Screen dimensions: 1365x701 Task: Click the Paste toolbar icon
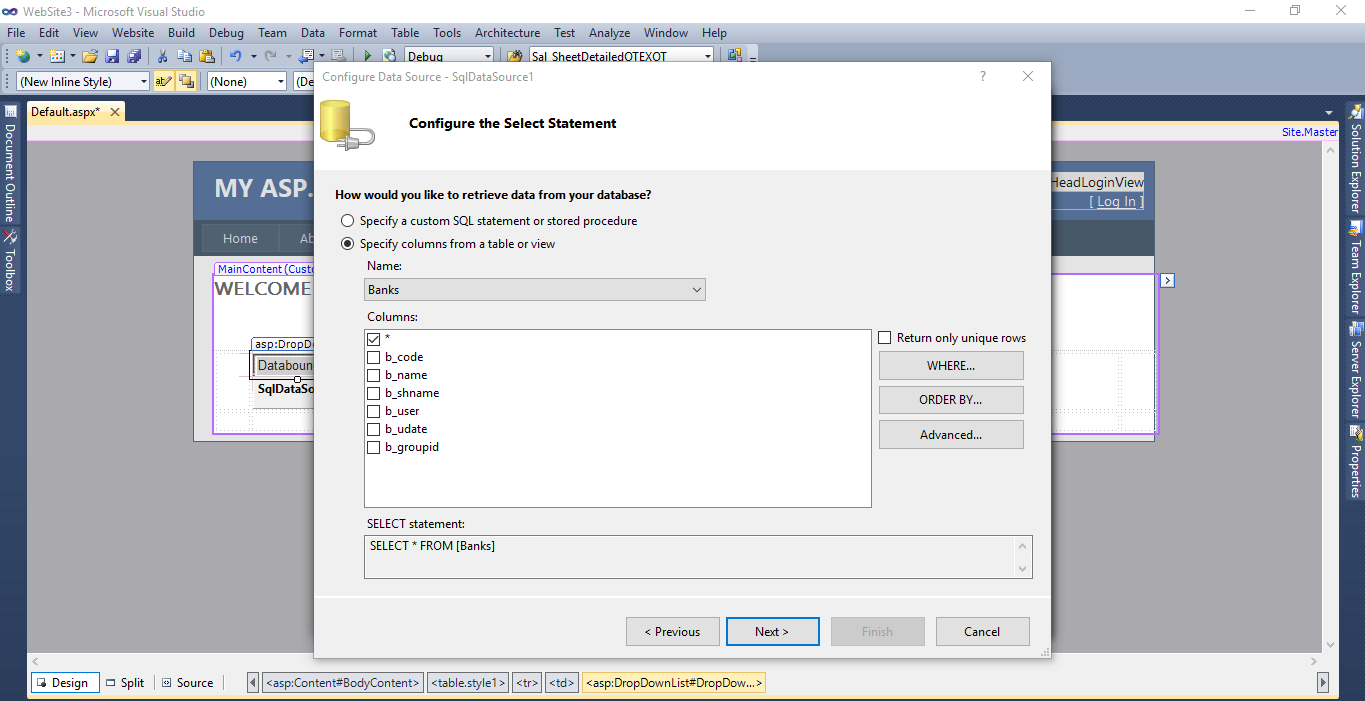[207, 55]
